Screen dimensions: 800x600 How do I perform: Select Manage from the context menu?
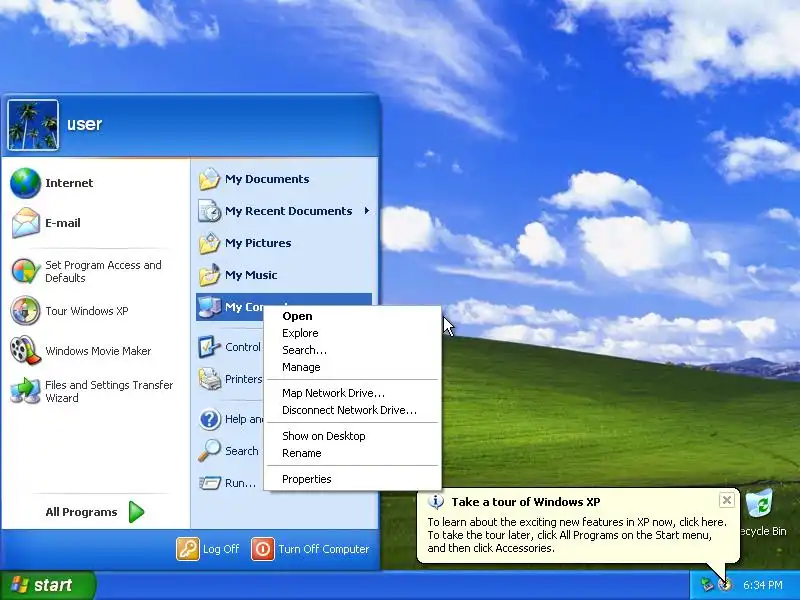pyautogui.click(x=353, y=367)
